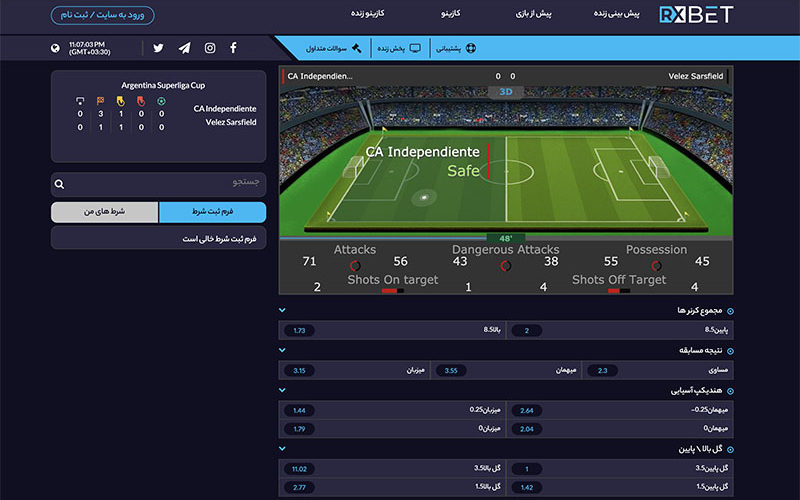Click the RXBET logo
Viewport: 800px width, 500px height.
tap(696, 15)
